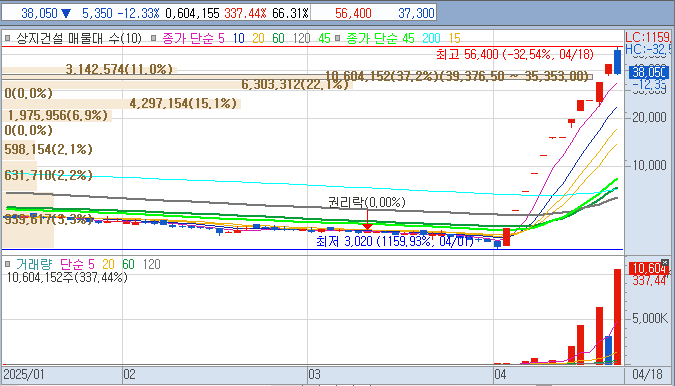Image resolution: width=675 pixels, height=386 pixels.
Task: Click the 2025/01 date on time axis
Action: pos(24,374)
